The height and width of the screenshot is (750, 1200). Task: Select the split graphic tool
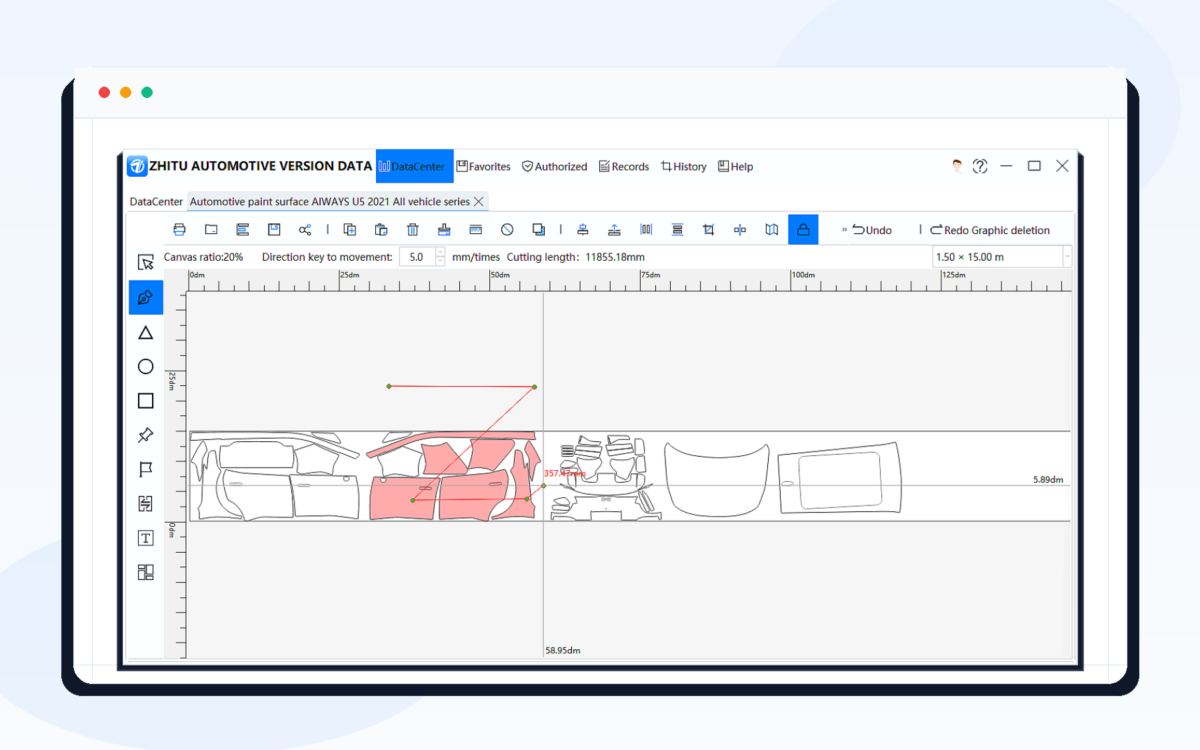(146, 503)
